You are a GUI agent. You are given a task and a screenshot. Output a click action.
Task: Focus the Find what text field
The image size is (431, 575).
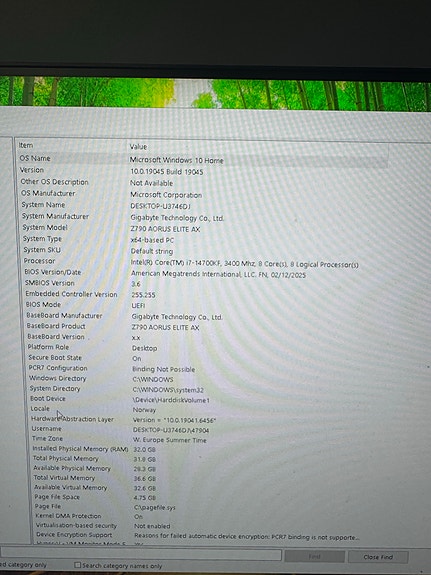pyautogui.click(x=140, y=554)
